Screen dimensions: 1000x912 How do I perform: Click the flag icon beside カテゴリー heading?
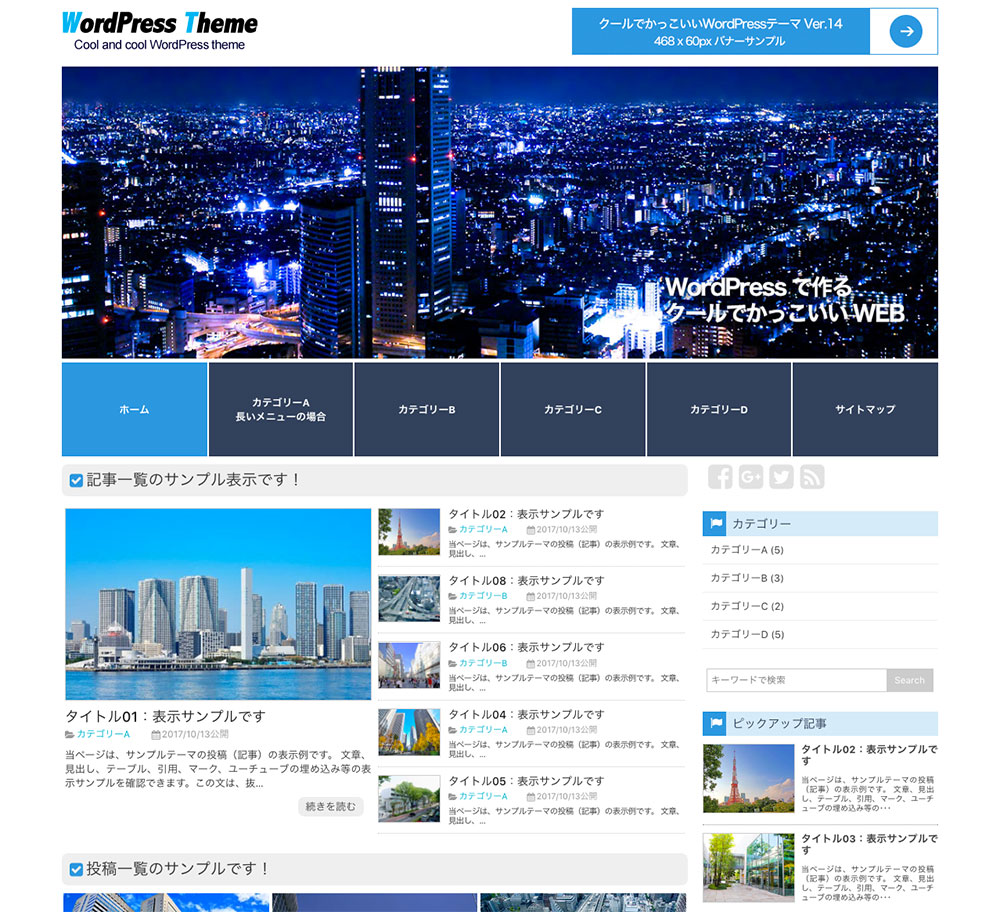(x=716, y=524)
